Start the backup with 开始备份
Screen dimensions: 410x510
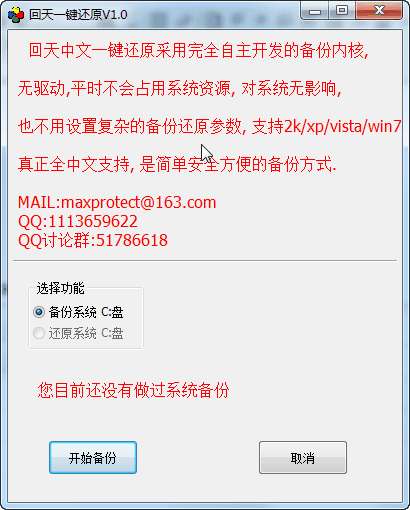[x=93, y=458]
